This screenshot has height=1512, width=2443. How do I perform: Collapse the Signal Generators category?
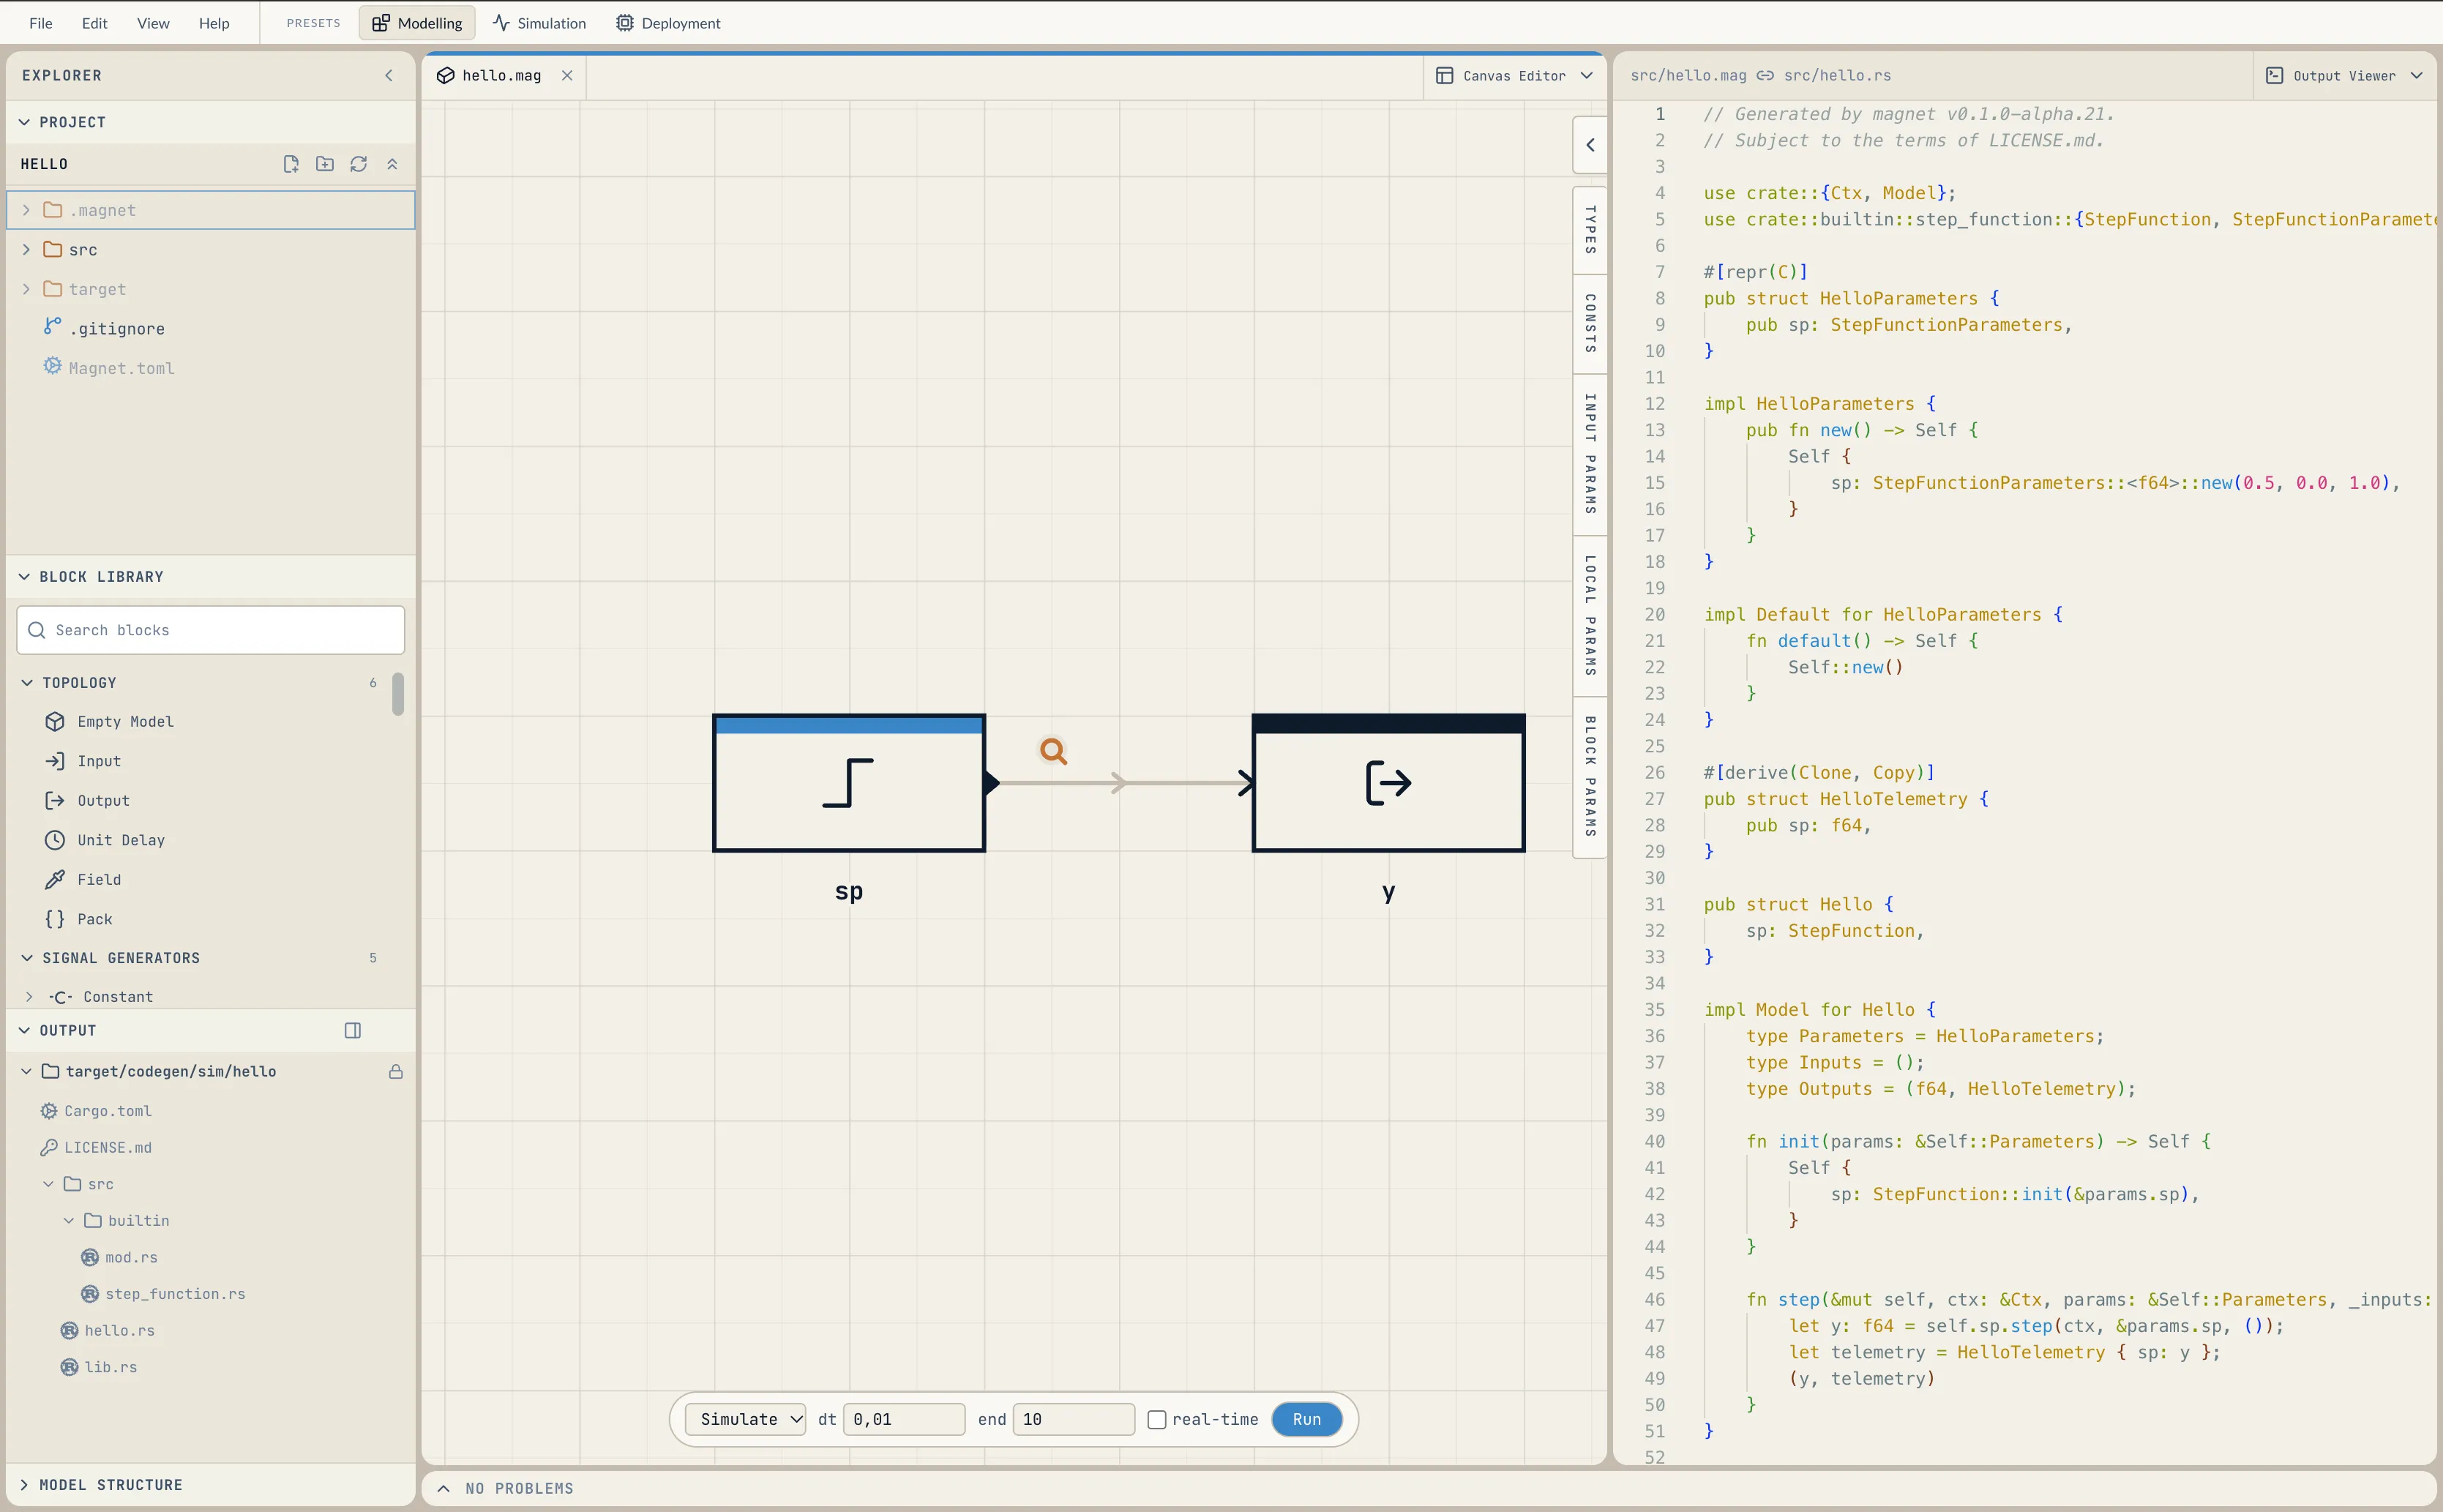point(27,958)
